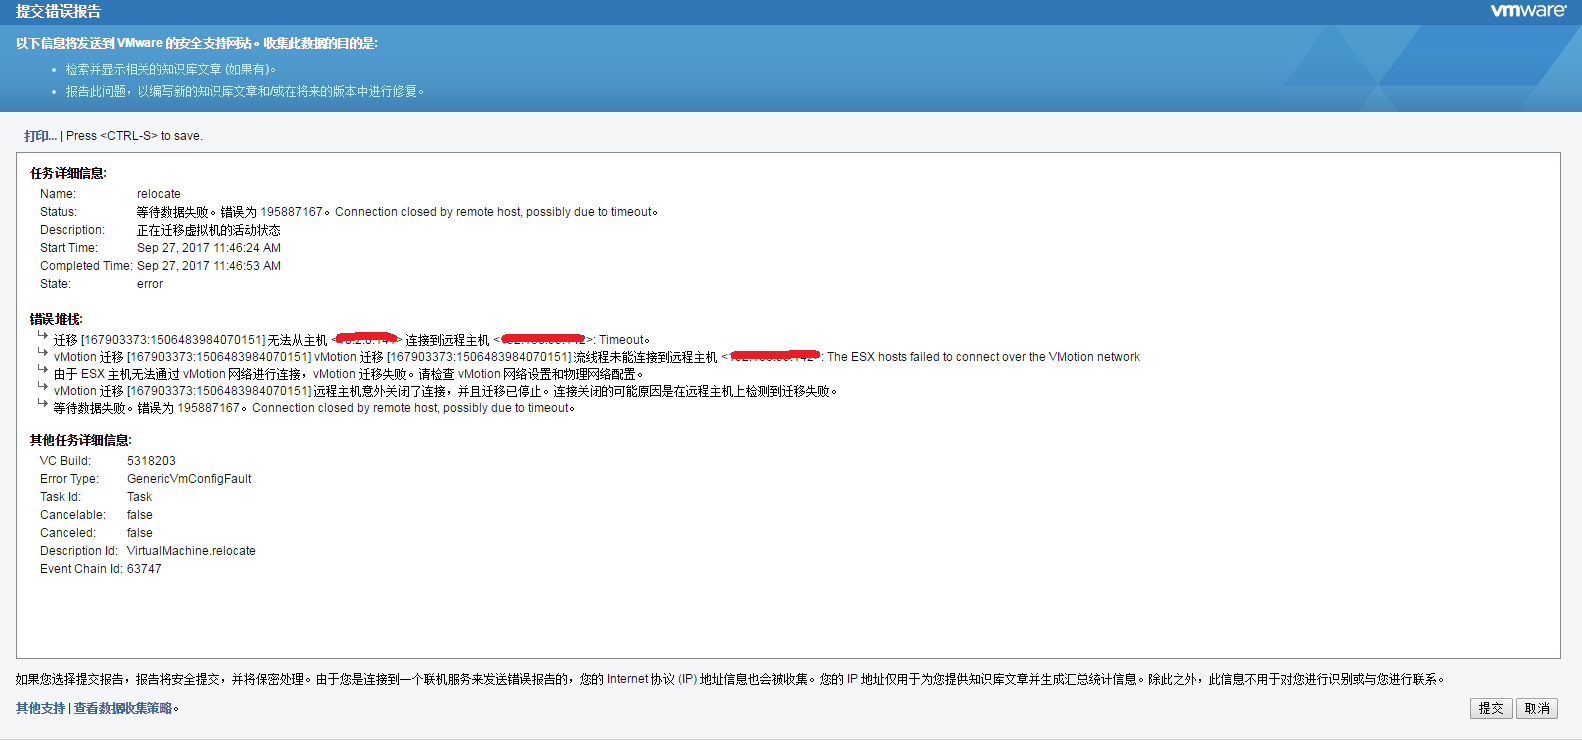Viewport: 1582px width, 741px height.
Task: Click the 错误堆栈 heading
Action: 56,319
